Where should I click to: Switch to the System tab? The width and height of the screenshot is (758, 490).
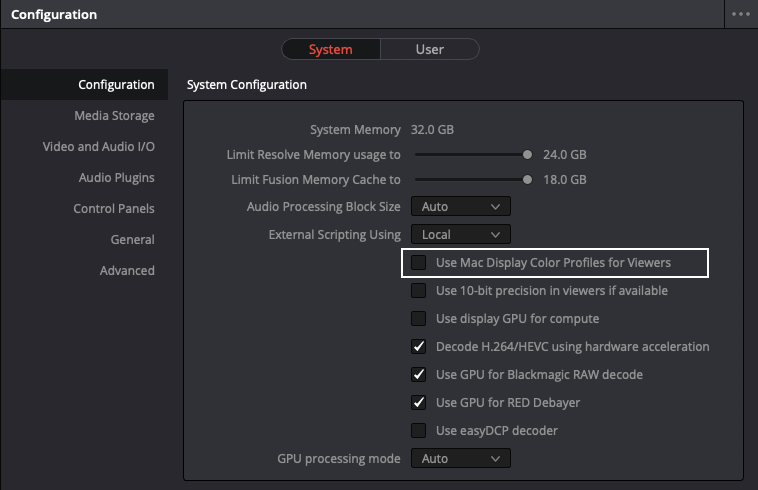click(x=331, y=49)
